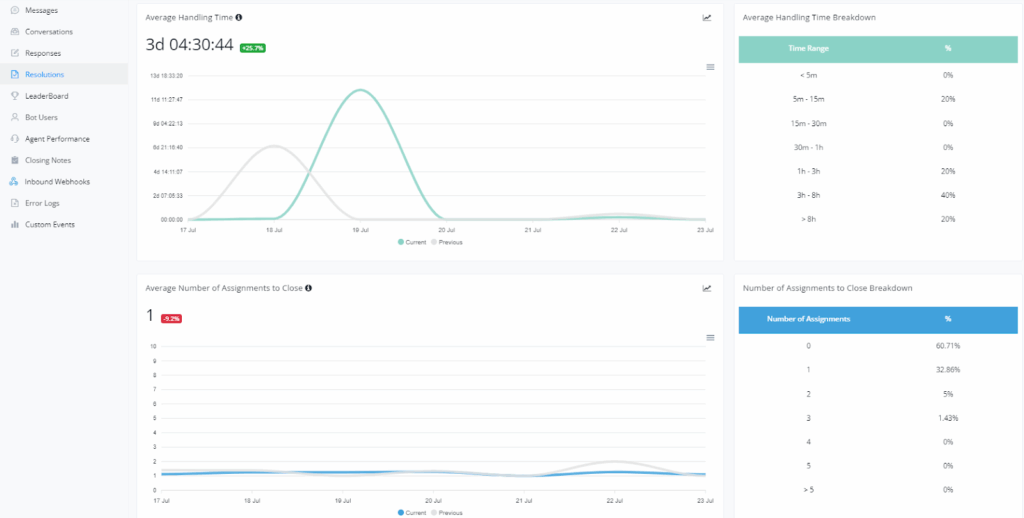
Task: Click the Agent Performance headset icon
Action: pos(14,139)
